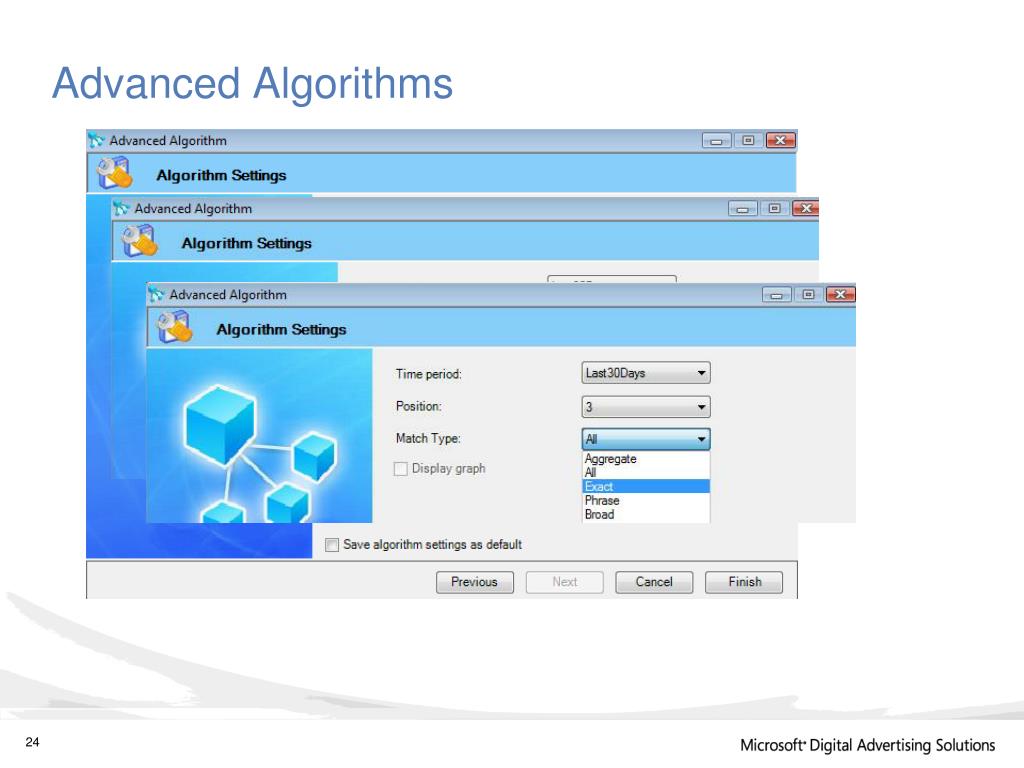
Task: Close the middle Advanced Algorithm window
Action: (806, 208)
